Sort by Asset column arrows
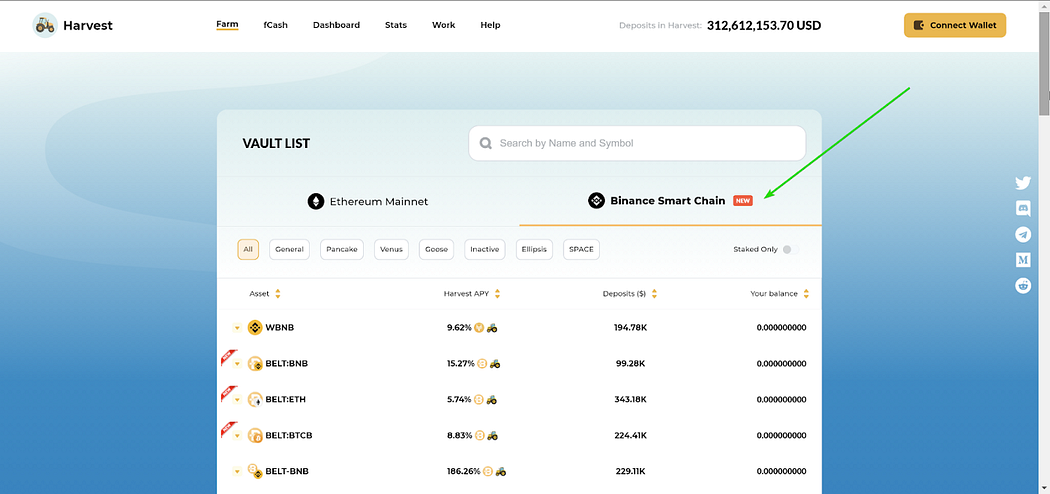This screenshot has height=494, width=1050. click(277, 294)
